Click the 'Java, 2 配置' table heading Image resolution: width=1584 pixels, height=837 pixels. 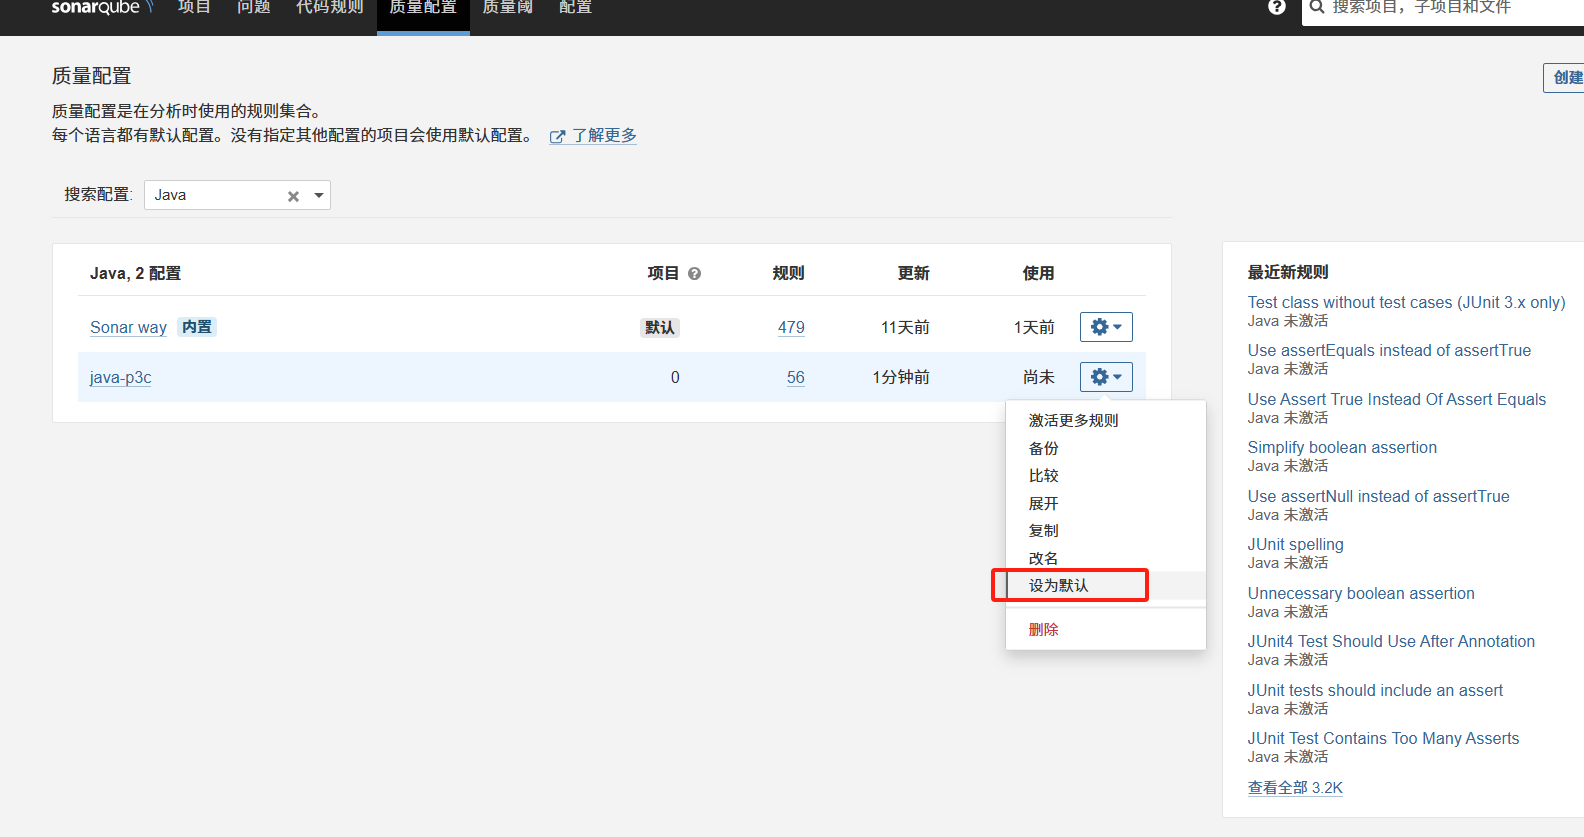[135, 273]
